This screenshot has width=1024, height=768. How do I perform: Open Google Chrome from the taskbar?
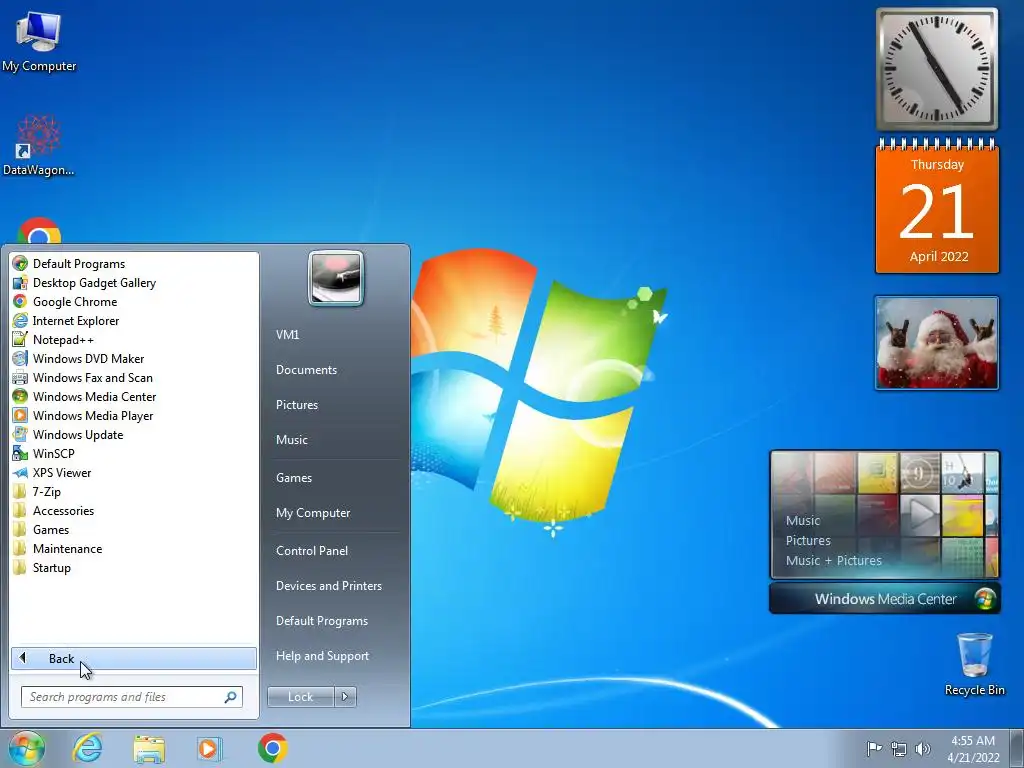272,748
